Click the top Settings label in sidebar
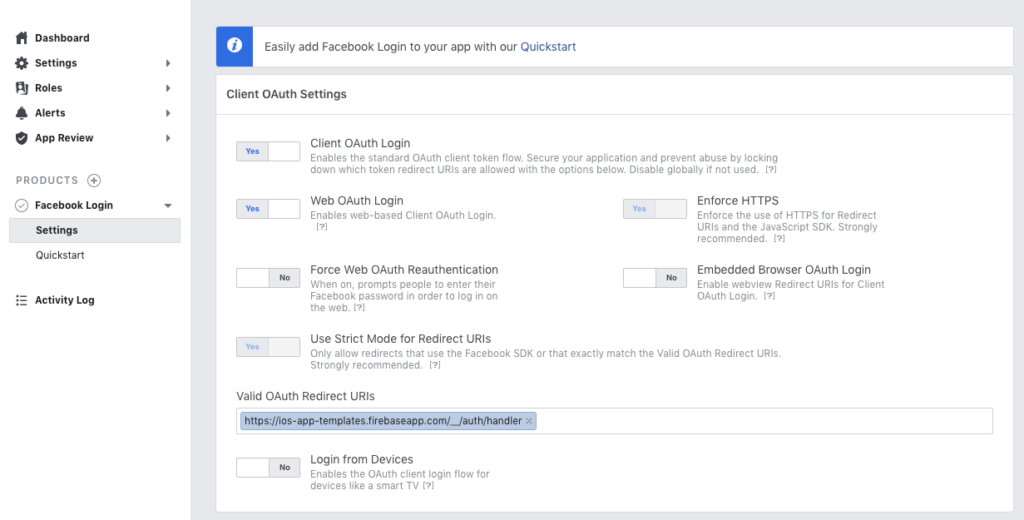This screenshot has width=1024, height=520. [x=56, y=63]
